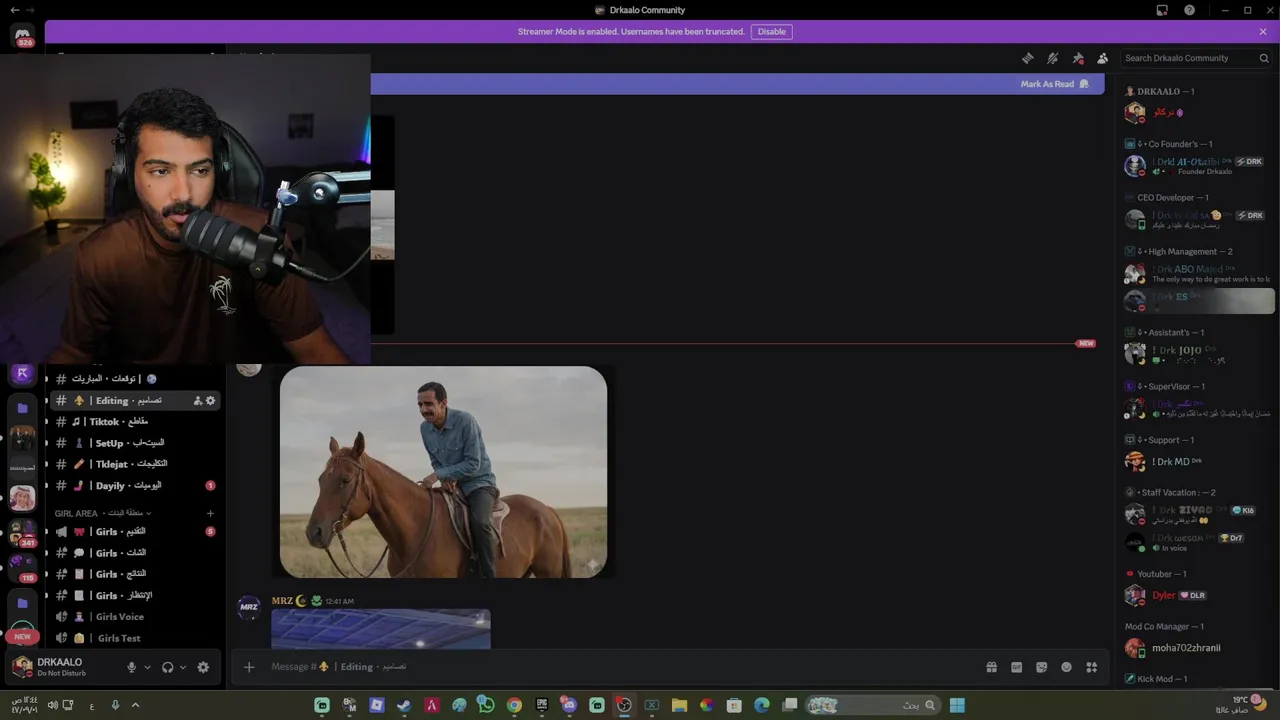The image size is (1280, 720).
Task: Open the help icon in title bar
Action: point(1189,10)
